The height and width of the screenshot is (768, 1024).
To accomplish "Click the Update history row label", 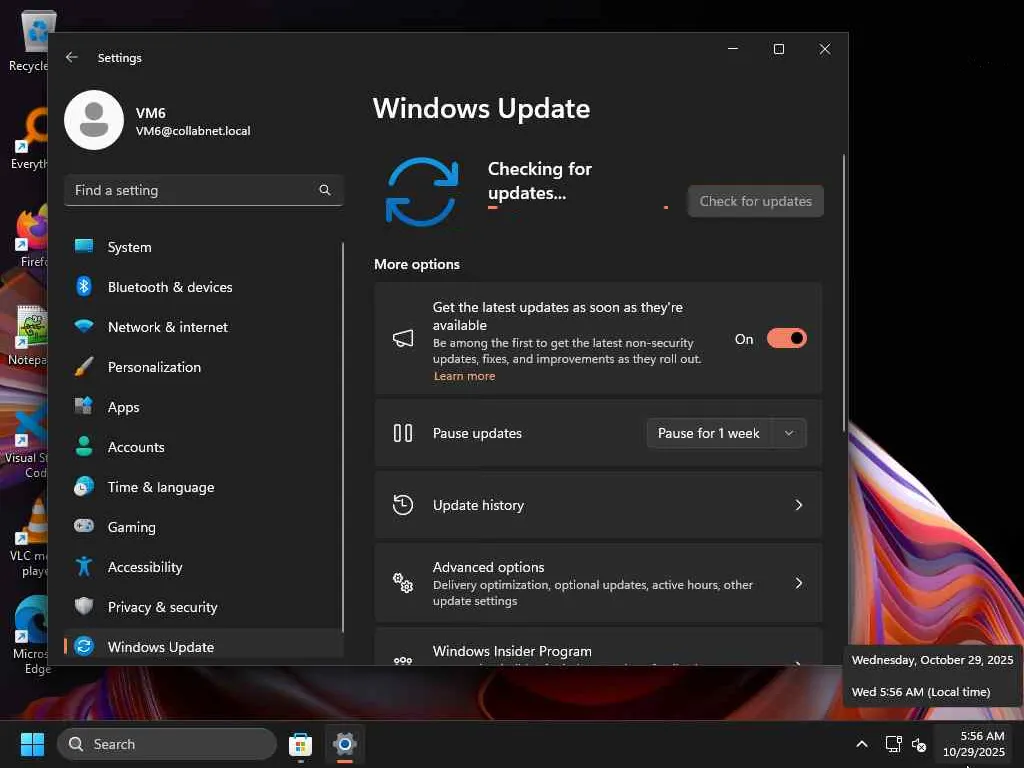I will tap(478, 505).
